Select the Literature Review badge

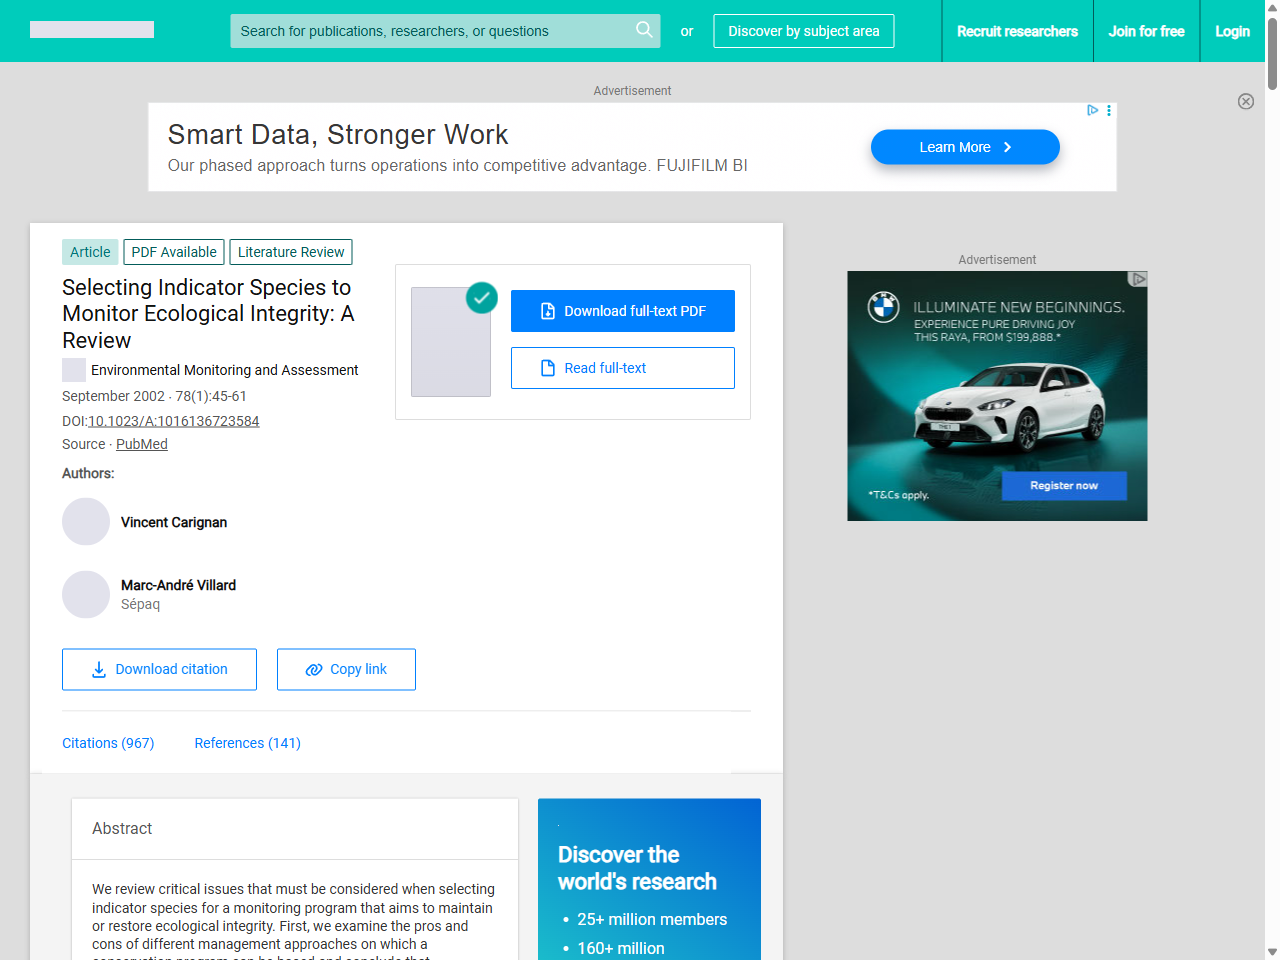click(x=290, y=252)
